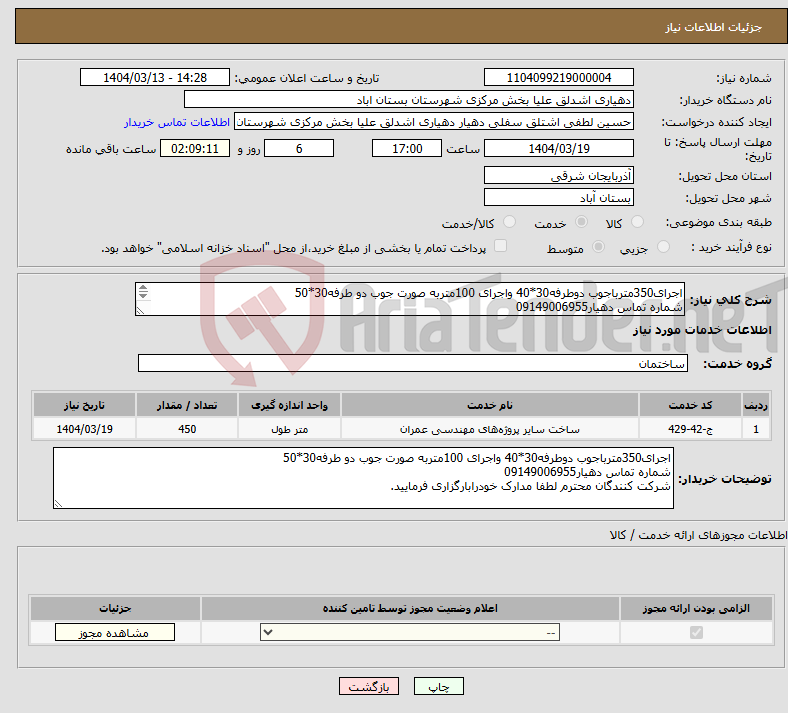Click the تاریخ نیاز column header
The image size is (788, 713).
pyautogui.click(x=84, y=405)
